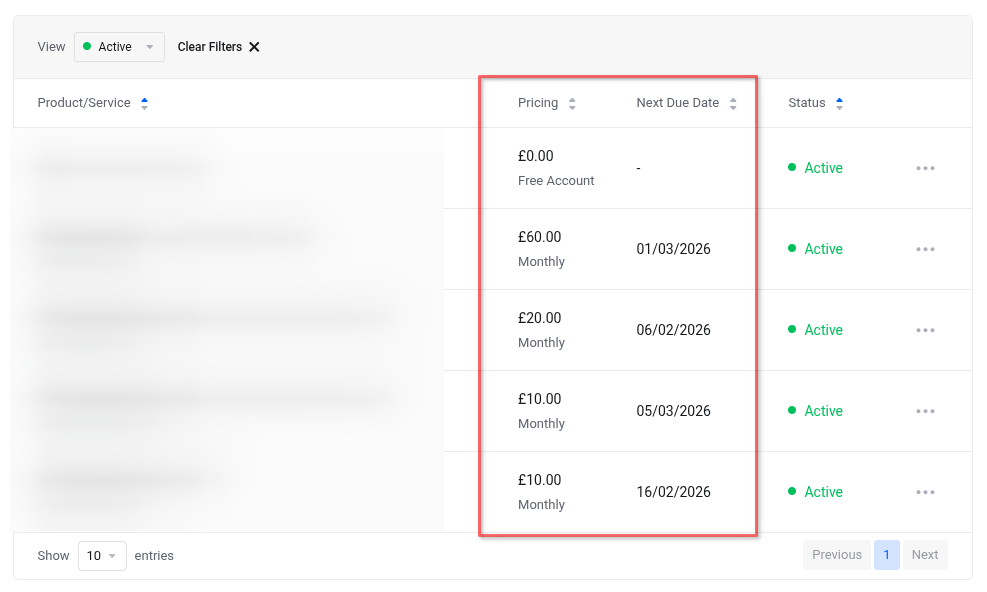
Task: Open three-dot menu for service due 16/02/2026
Action: point(925,492)
